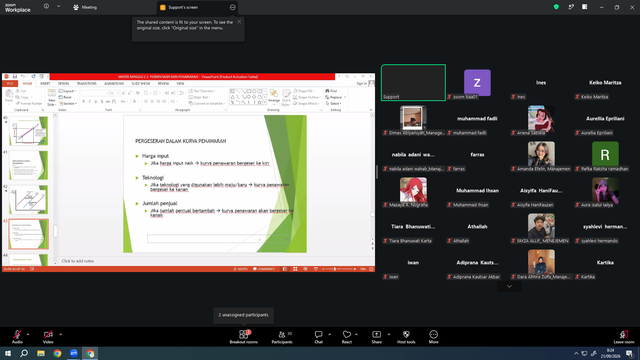Image resolution: width=640 pixels, height=360 pixels.
Task: Open the TRANSITIONS ribbon tab
Action: pyautogui.click(x=87, y=83)
